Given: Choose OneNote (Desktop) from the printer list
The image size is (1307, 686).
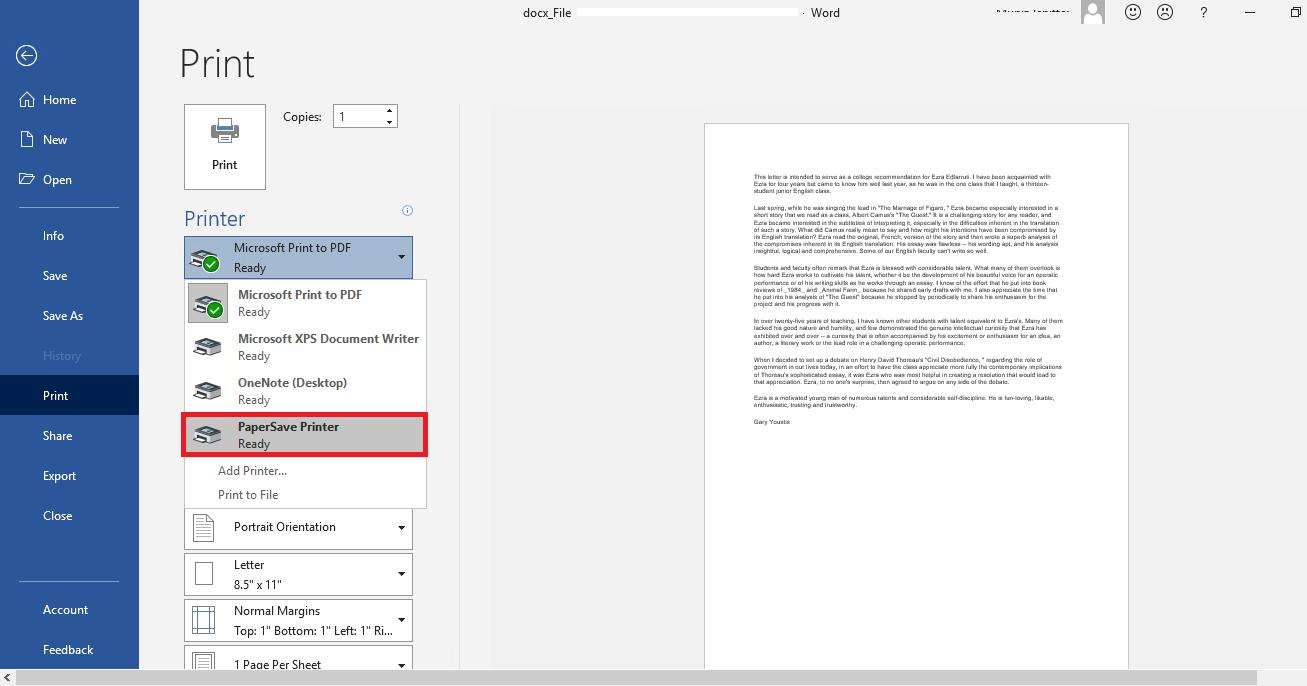Looking at the screenshot, I should (306, 391).
